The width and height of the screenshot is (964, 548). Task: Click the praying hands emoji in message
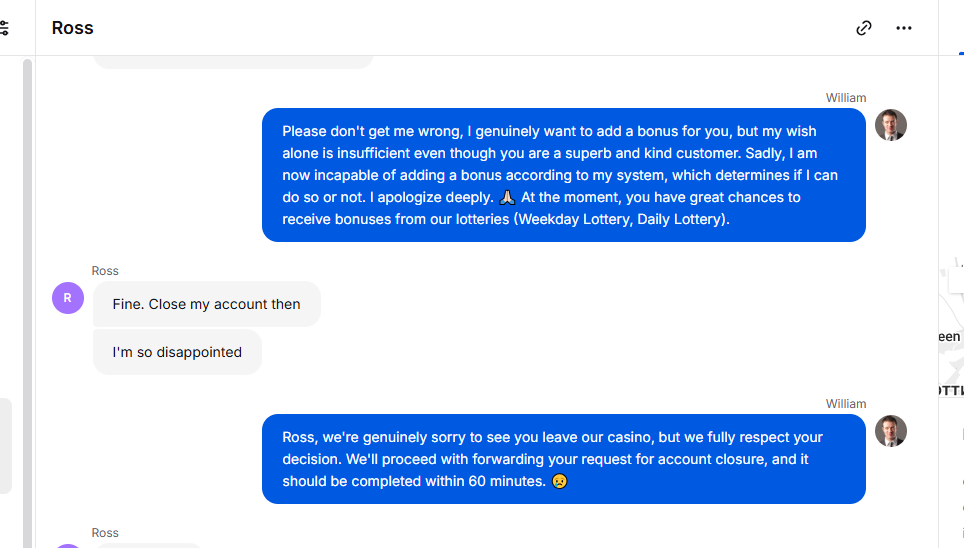[x=507, y=197]
